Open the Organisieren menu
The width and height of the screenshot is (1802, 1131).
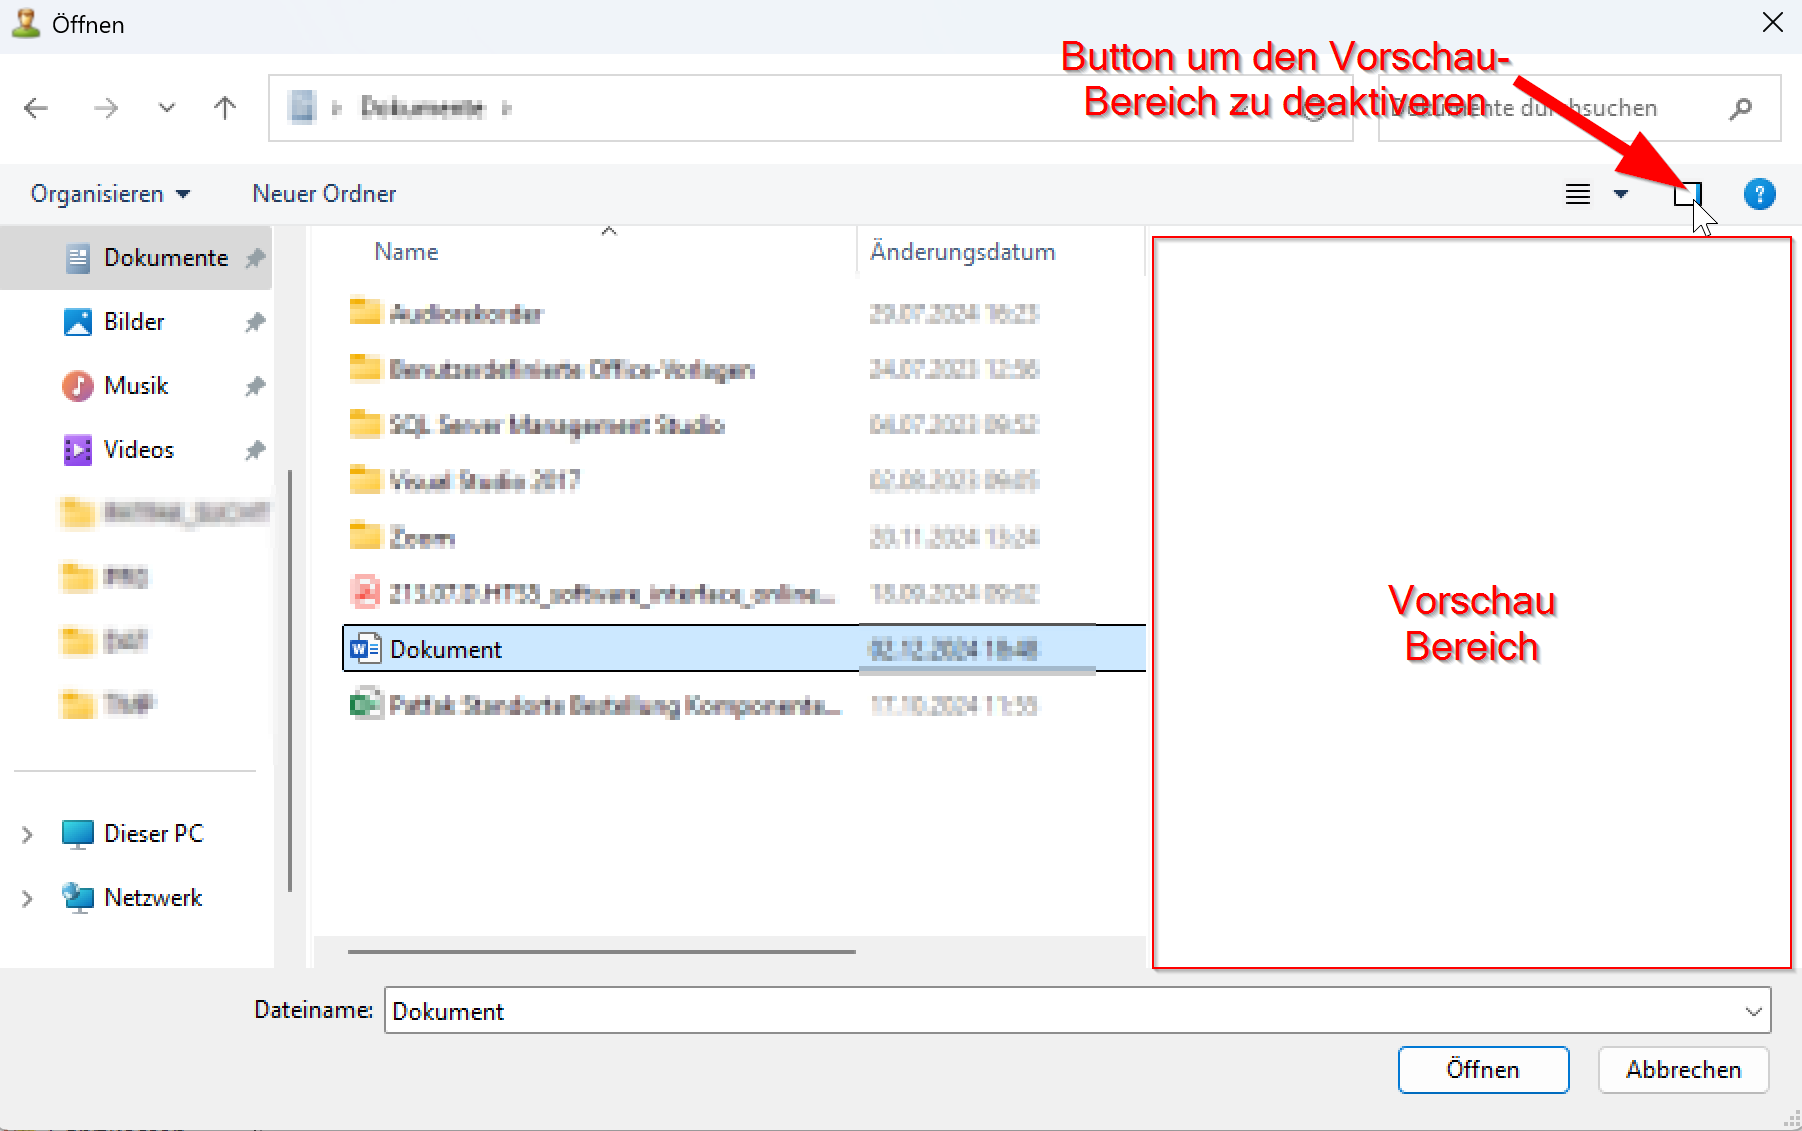(110, 194)
